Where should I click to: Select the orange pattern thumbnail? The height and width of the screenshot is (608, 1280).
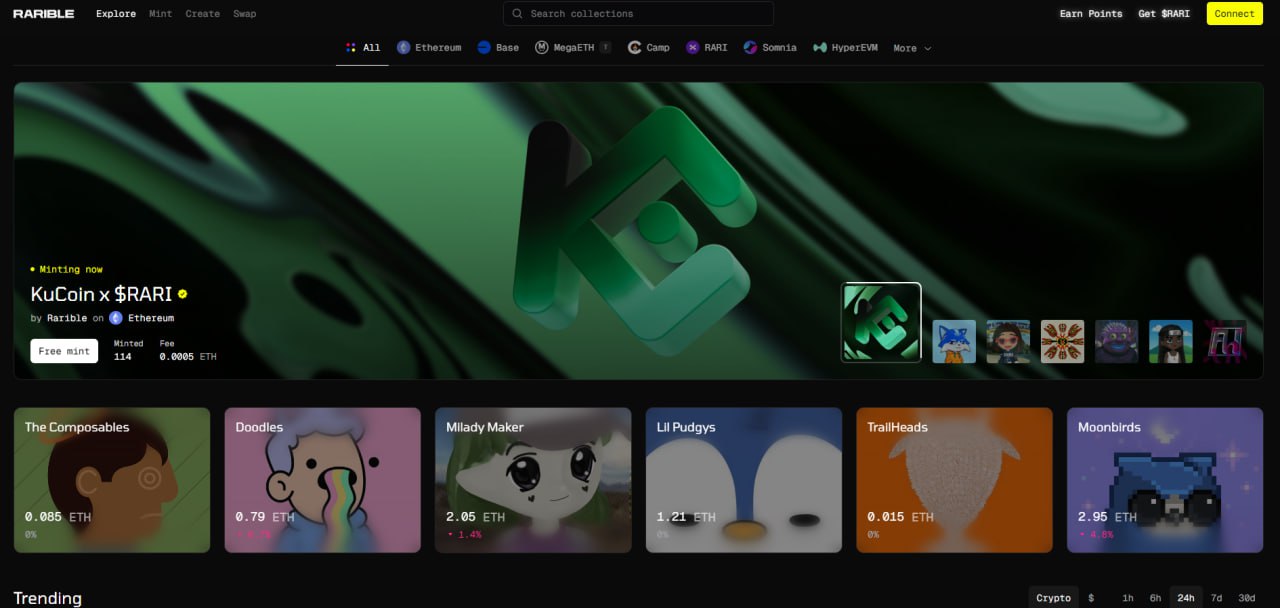pyautogui.click(x=1062, y=341)
